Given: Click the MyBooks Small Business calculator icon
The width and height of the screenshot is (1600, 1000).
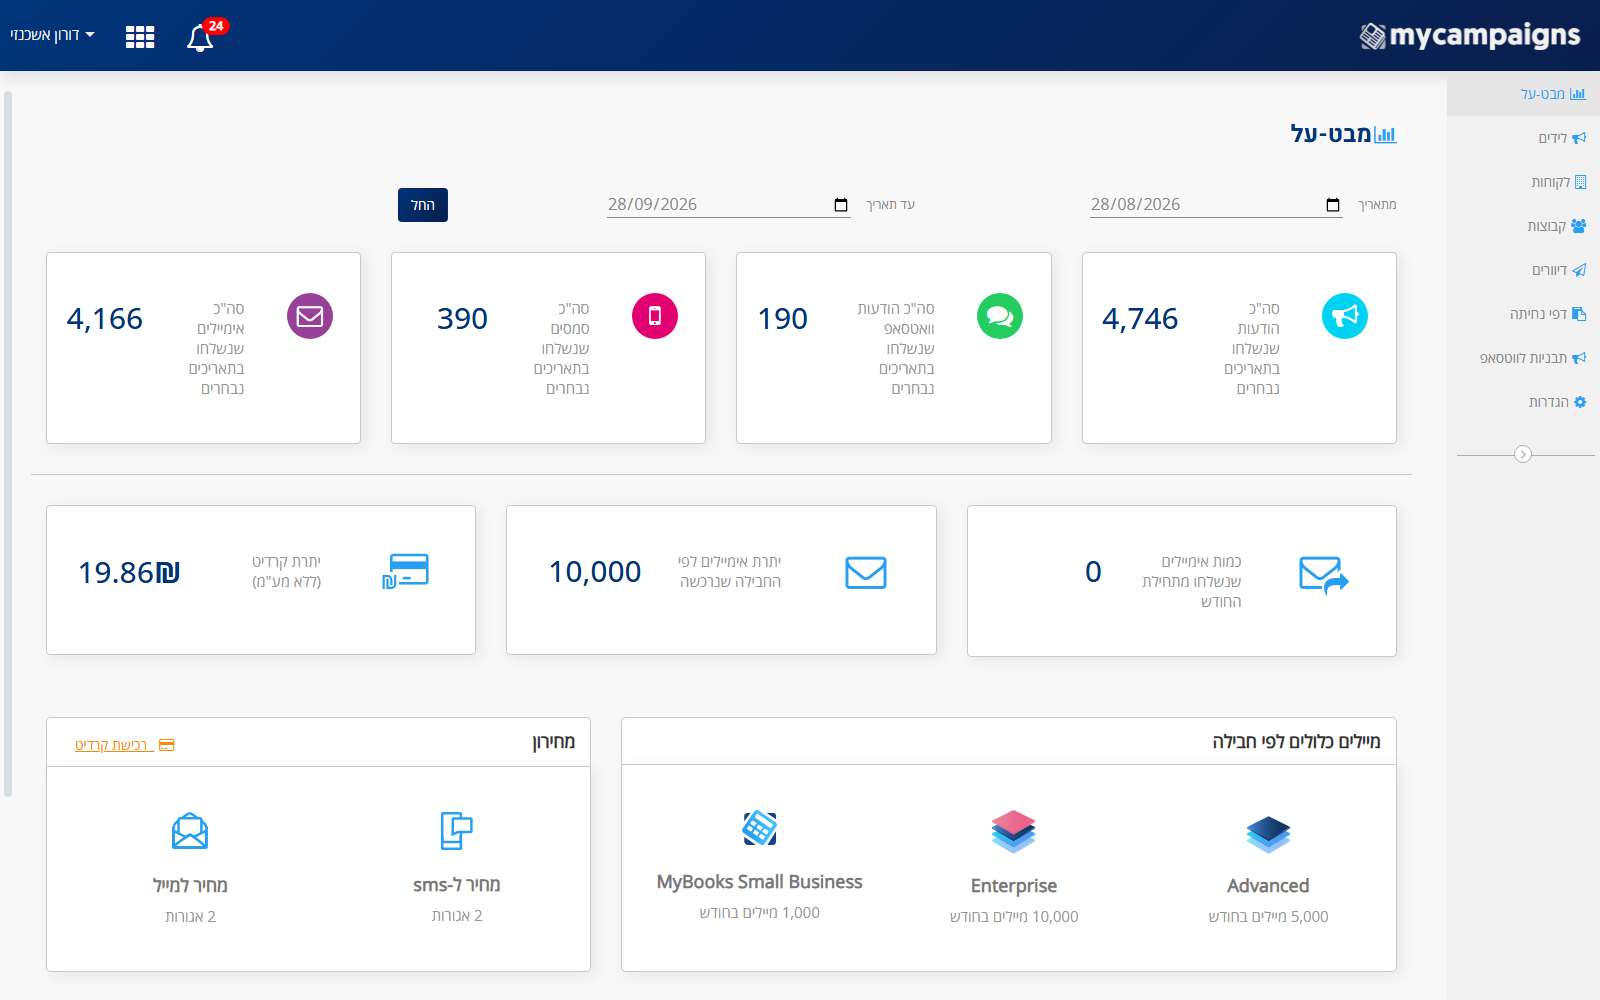Looking at the screenshot, I should 760,828.
